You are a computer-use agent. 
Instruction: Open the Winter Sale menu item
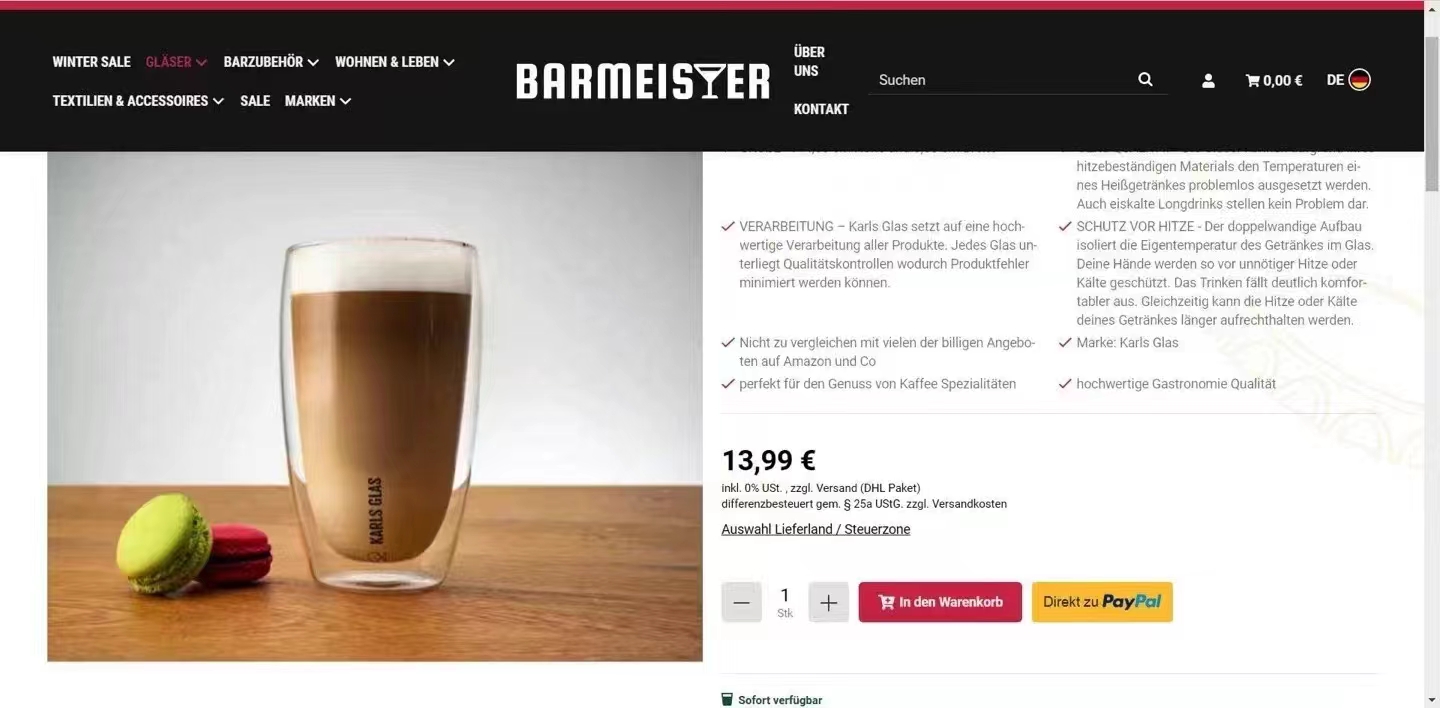(91, 62)
